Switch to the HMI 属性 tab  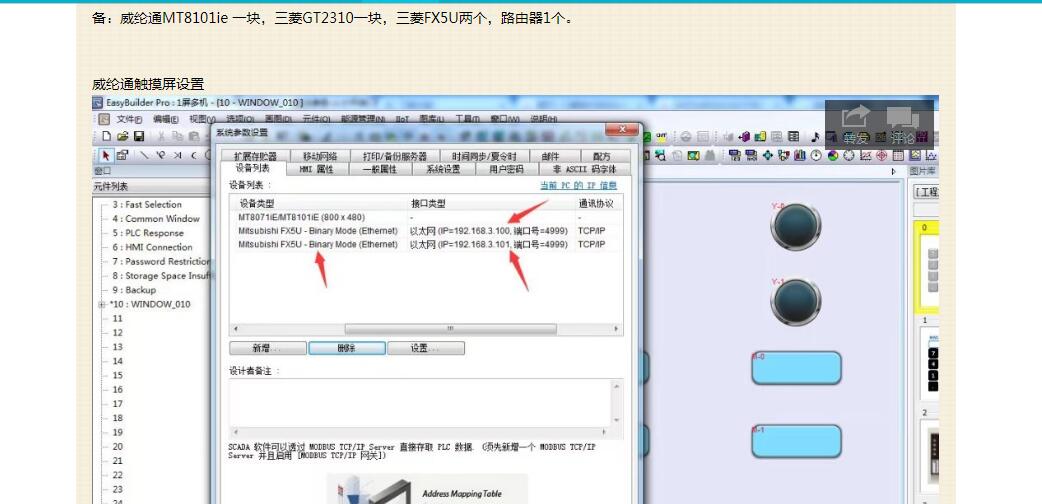316,169
